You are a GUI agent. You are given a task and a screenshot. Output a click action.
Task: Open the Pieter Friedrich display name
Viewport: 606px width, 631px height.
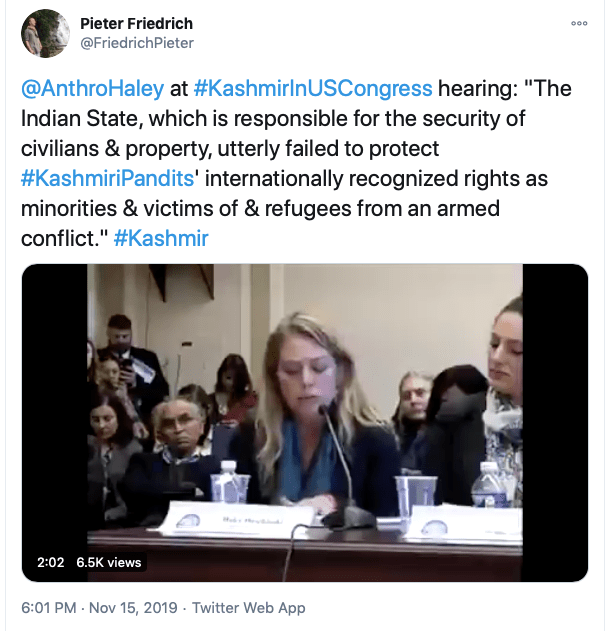click(x=136, y=24)
